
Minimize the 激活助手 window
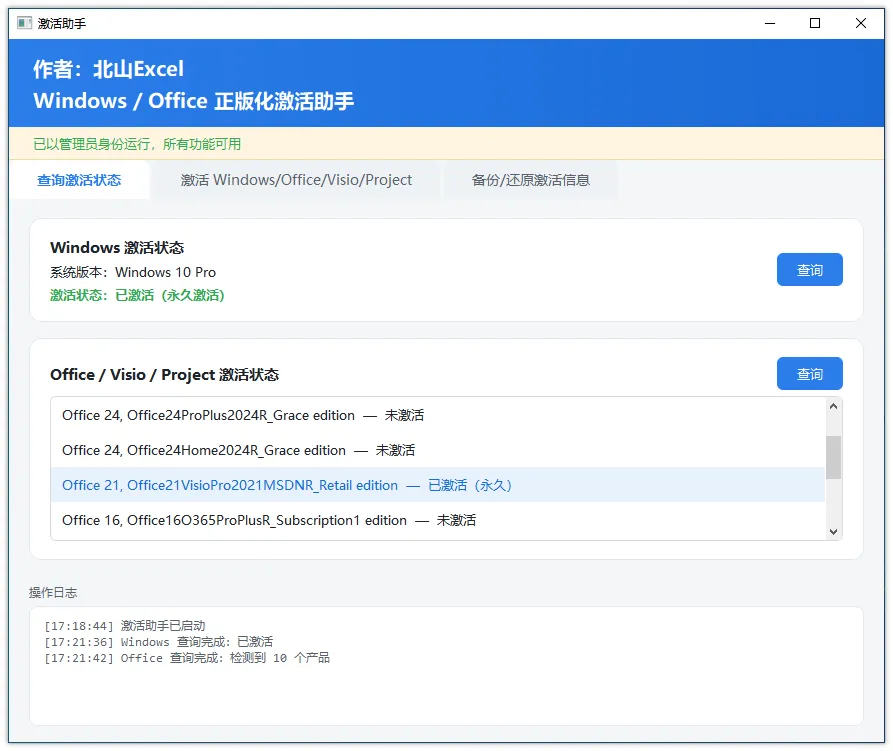coord(770,23)
